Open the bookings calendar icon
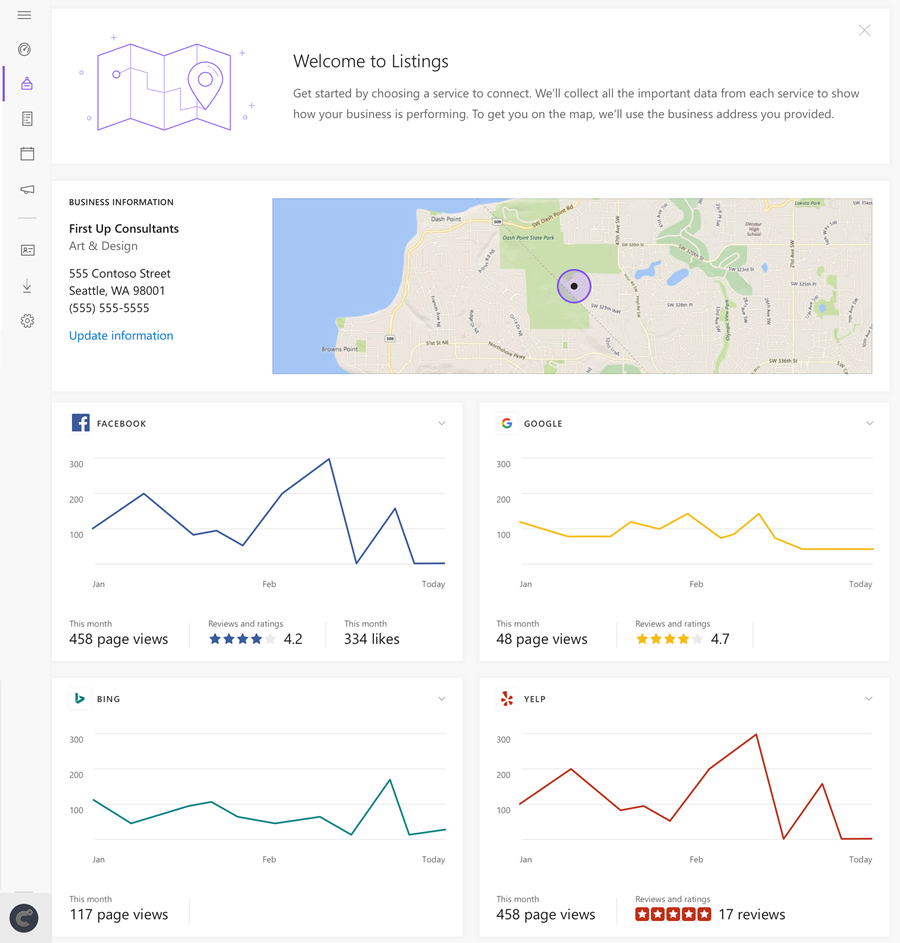Image resolution: width=900 pixels, height=943 pixels. [26, 153]
